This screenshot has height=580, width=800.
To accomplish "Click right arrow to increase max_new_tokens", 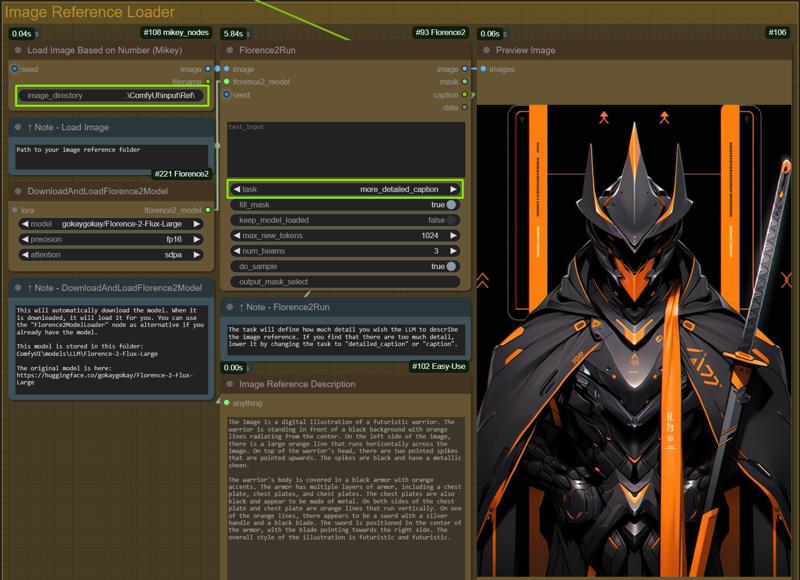I will click(453, 235).
